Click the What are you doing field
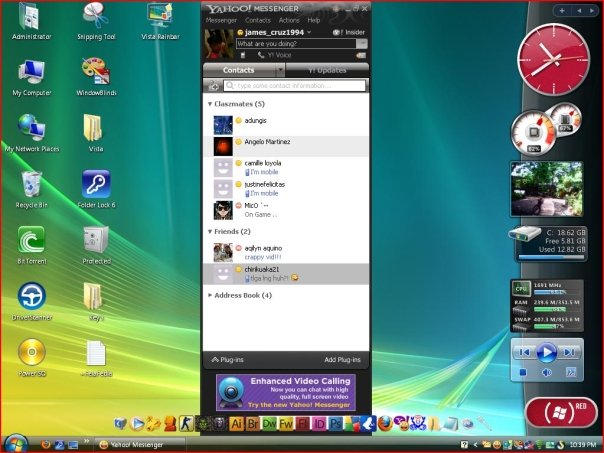The image size is (604, 453). [x=296, y=44]
